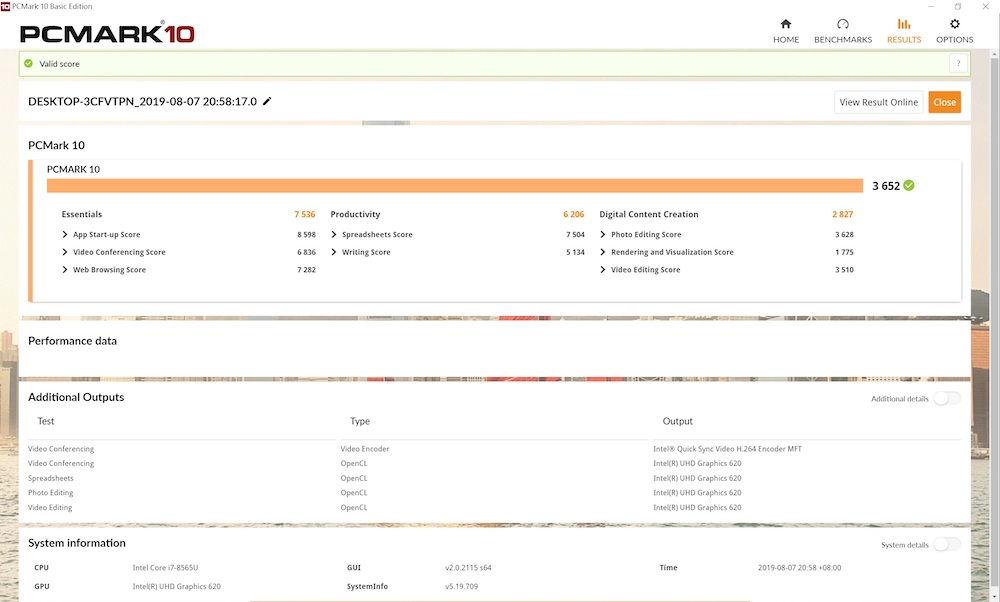Open Options gear icon
1000x602 pixels.
pos(954,24)
